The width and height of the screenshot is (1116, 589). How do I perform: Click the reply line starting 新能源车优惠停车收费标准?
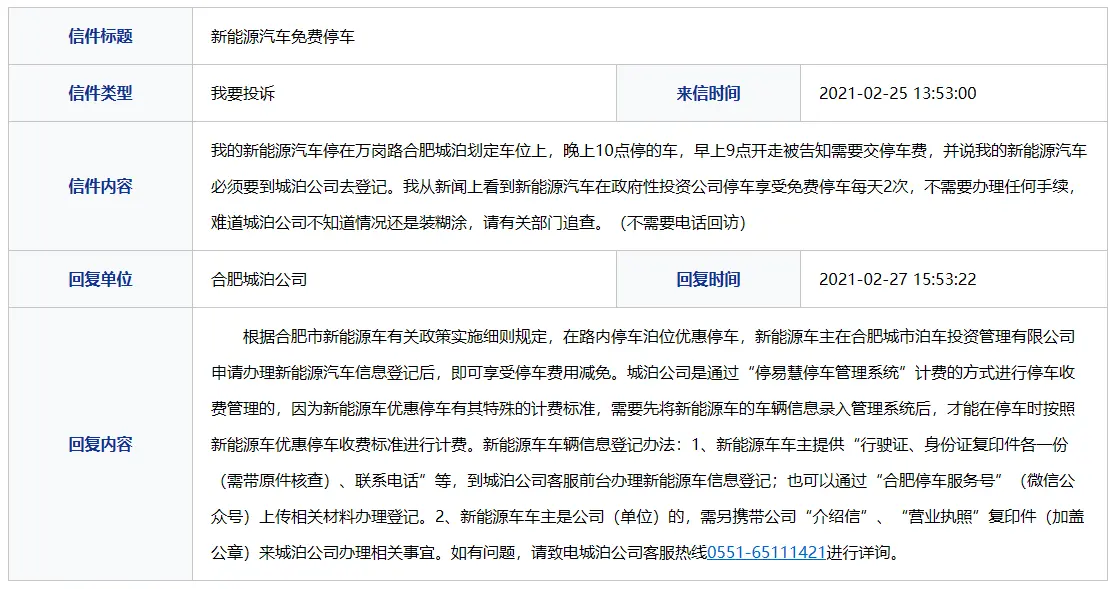pyautogui.click(x=640, y=445)
